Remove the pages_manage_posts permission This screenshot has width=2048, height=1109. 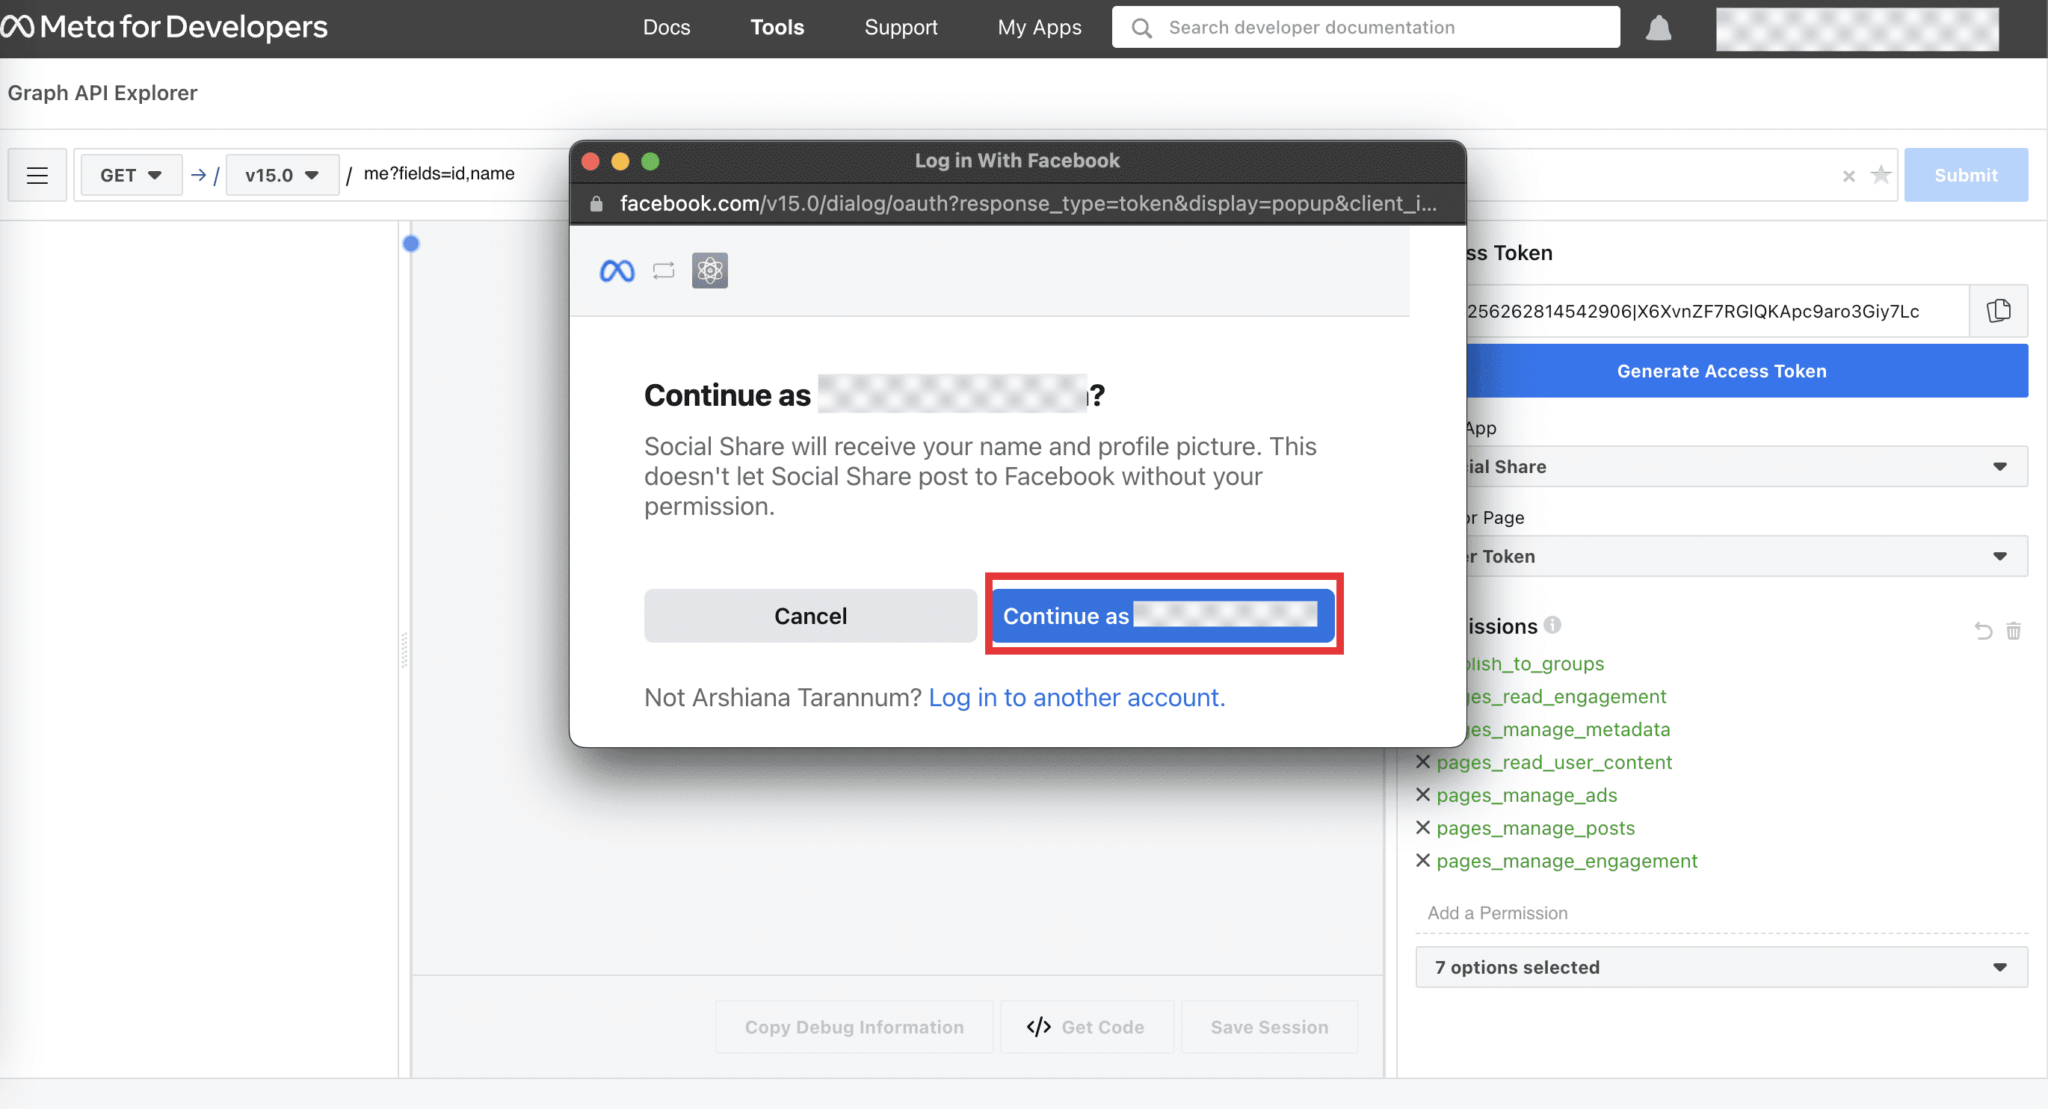(x=1424, y=827)
